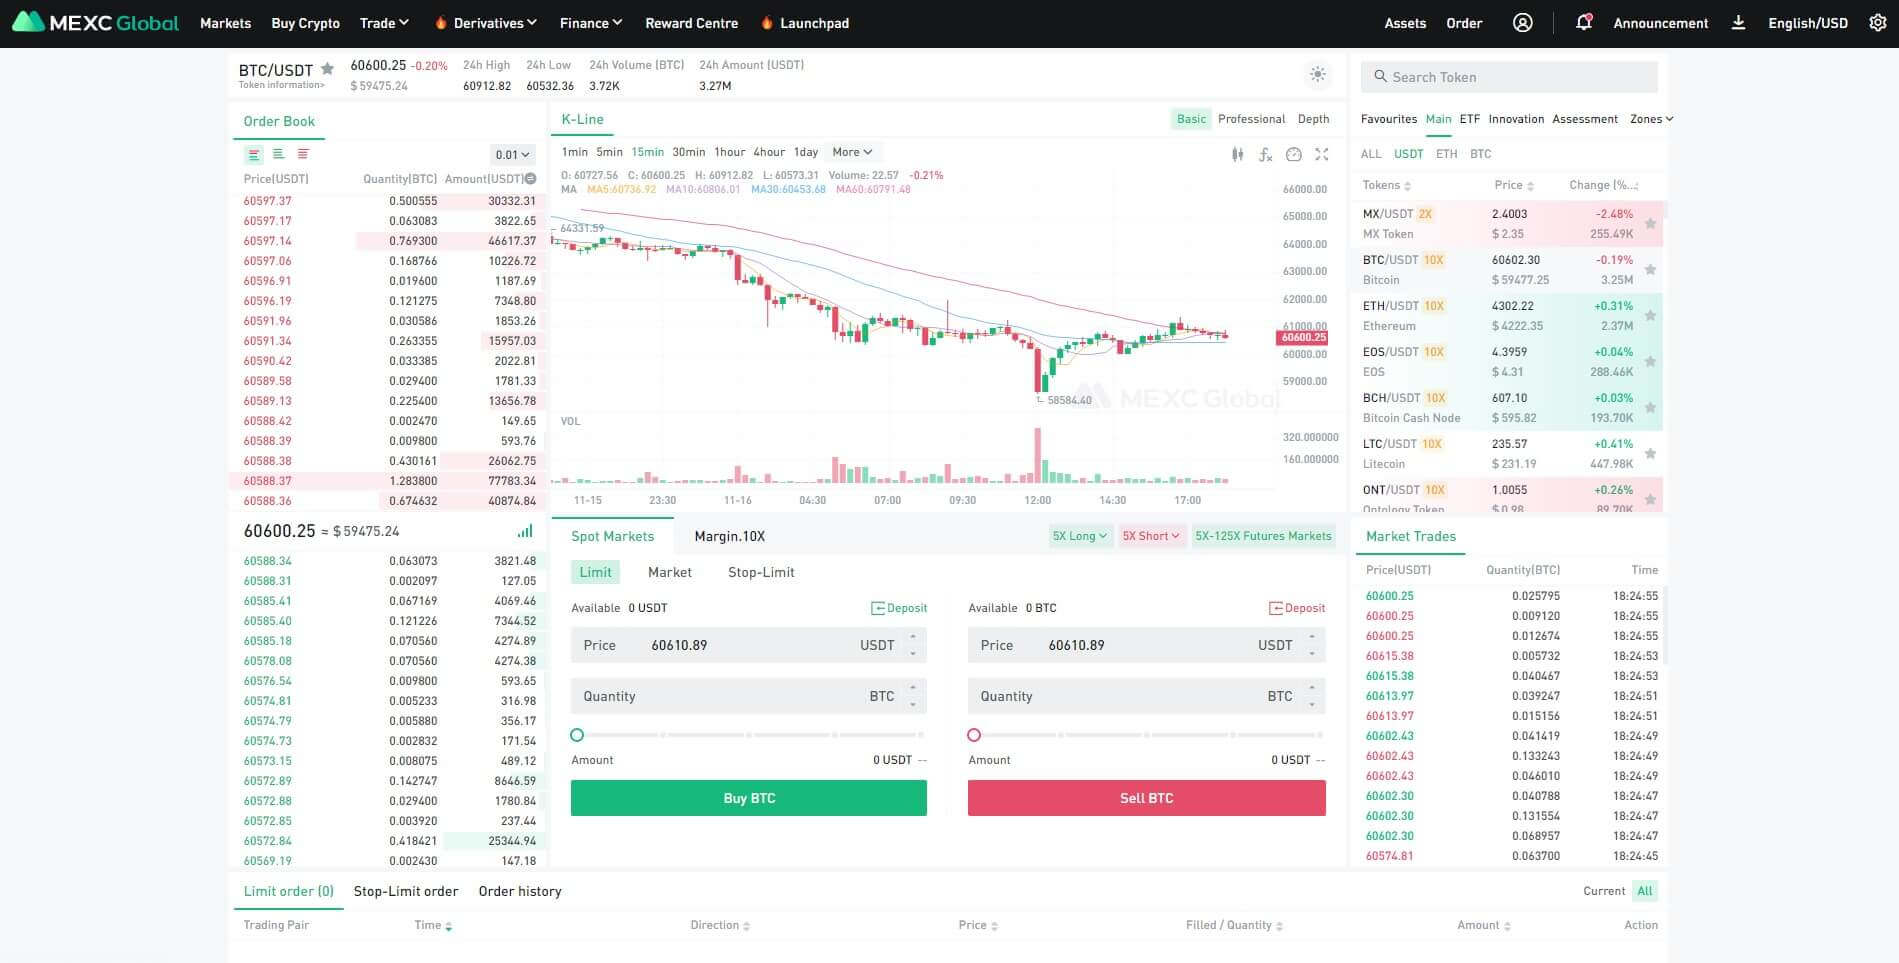Favourite BTC/USDT with the star icon

[x=327, y=69]
